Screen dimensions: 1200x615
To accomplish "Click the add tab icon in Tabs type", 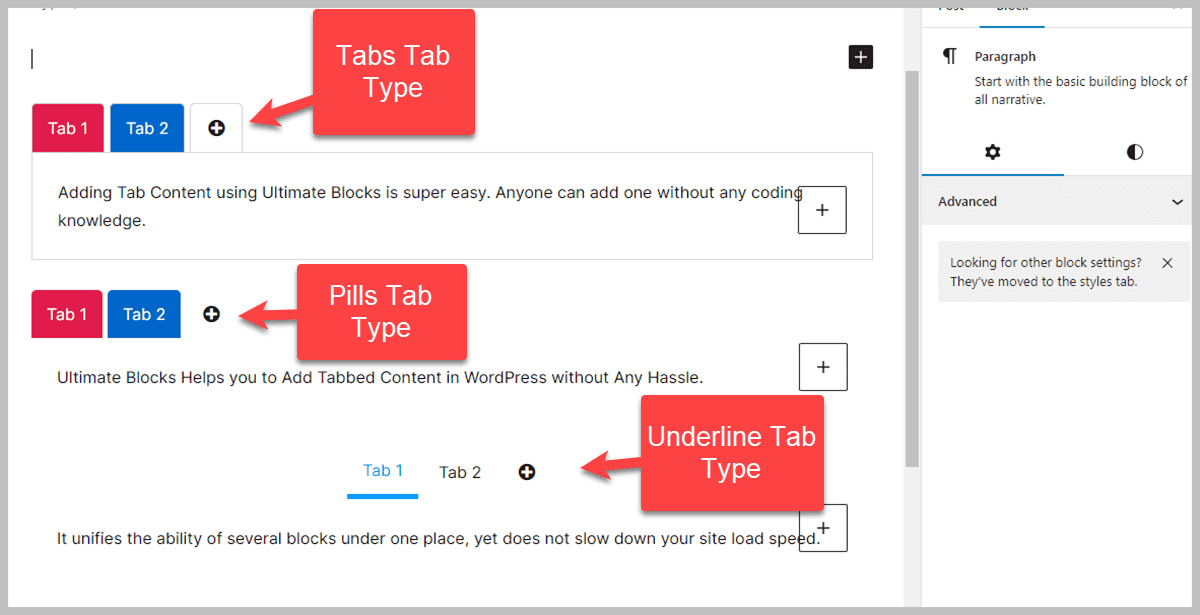I will click(x=216, y=127).
